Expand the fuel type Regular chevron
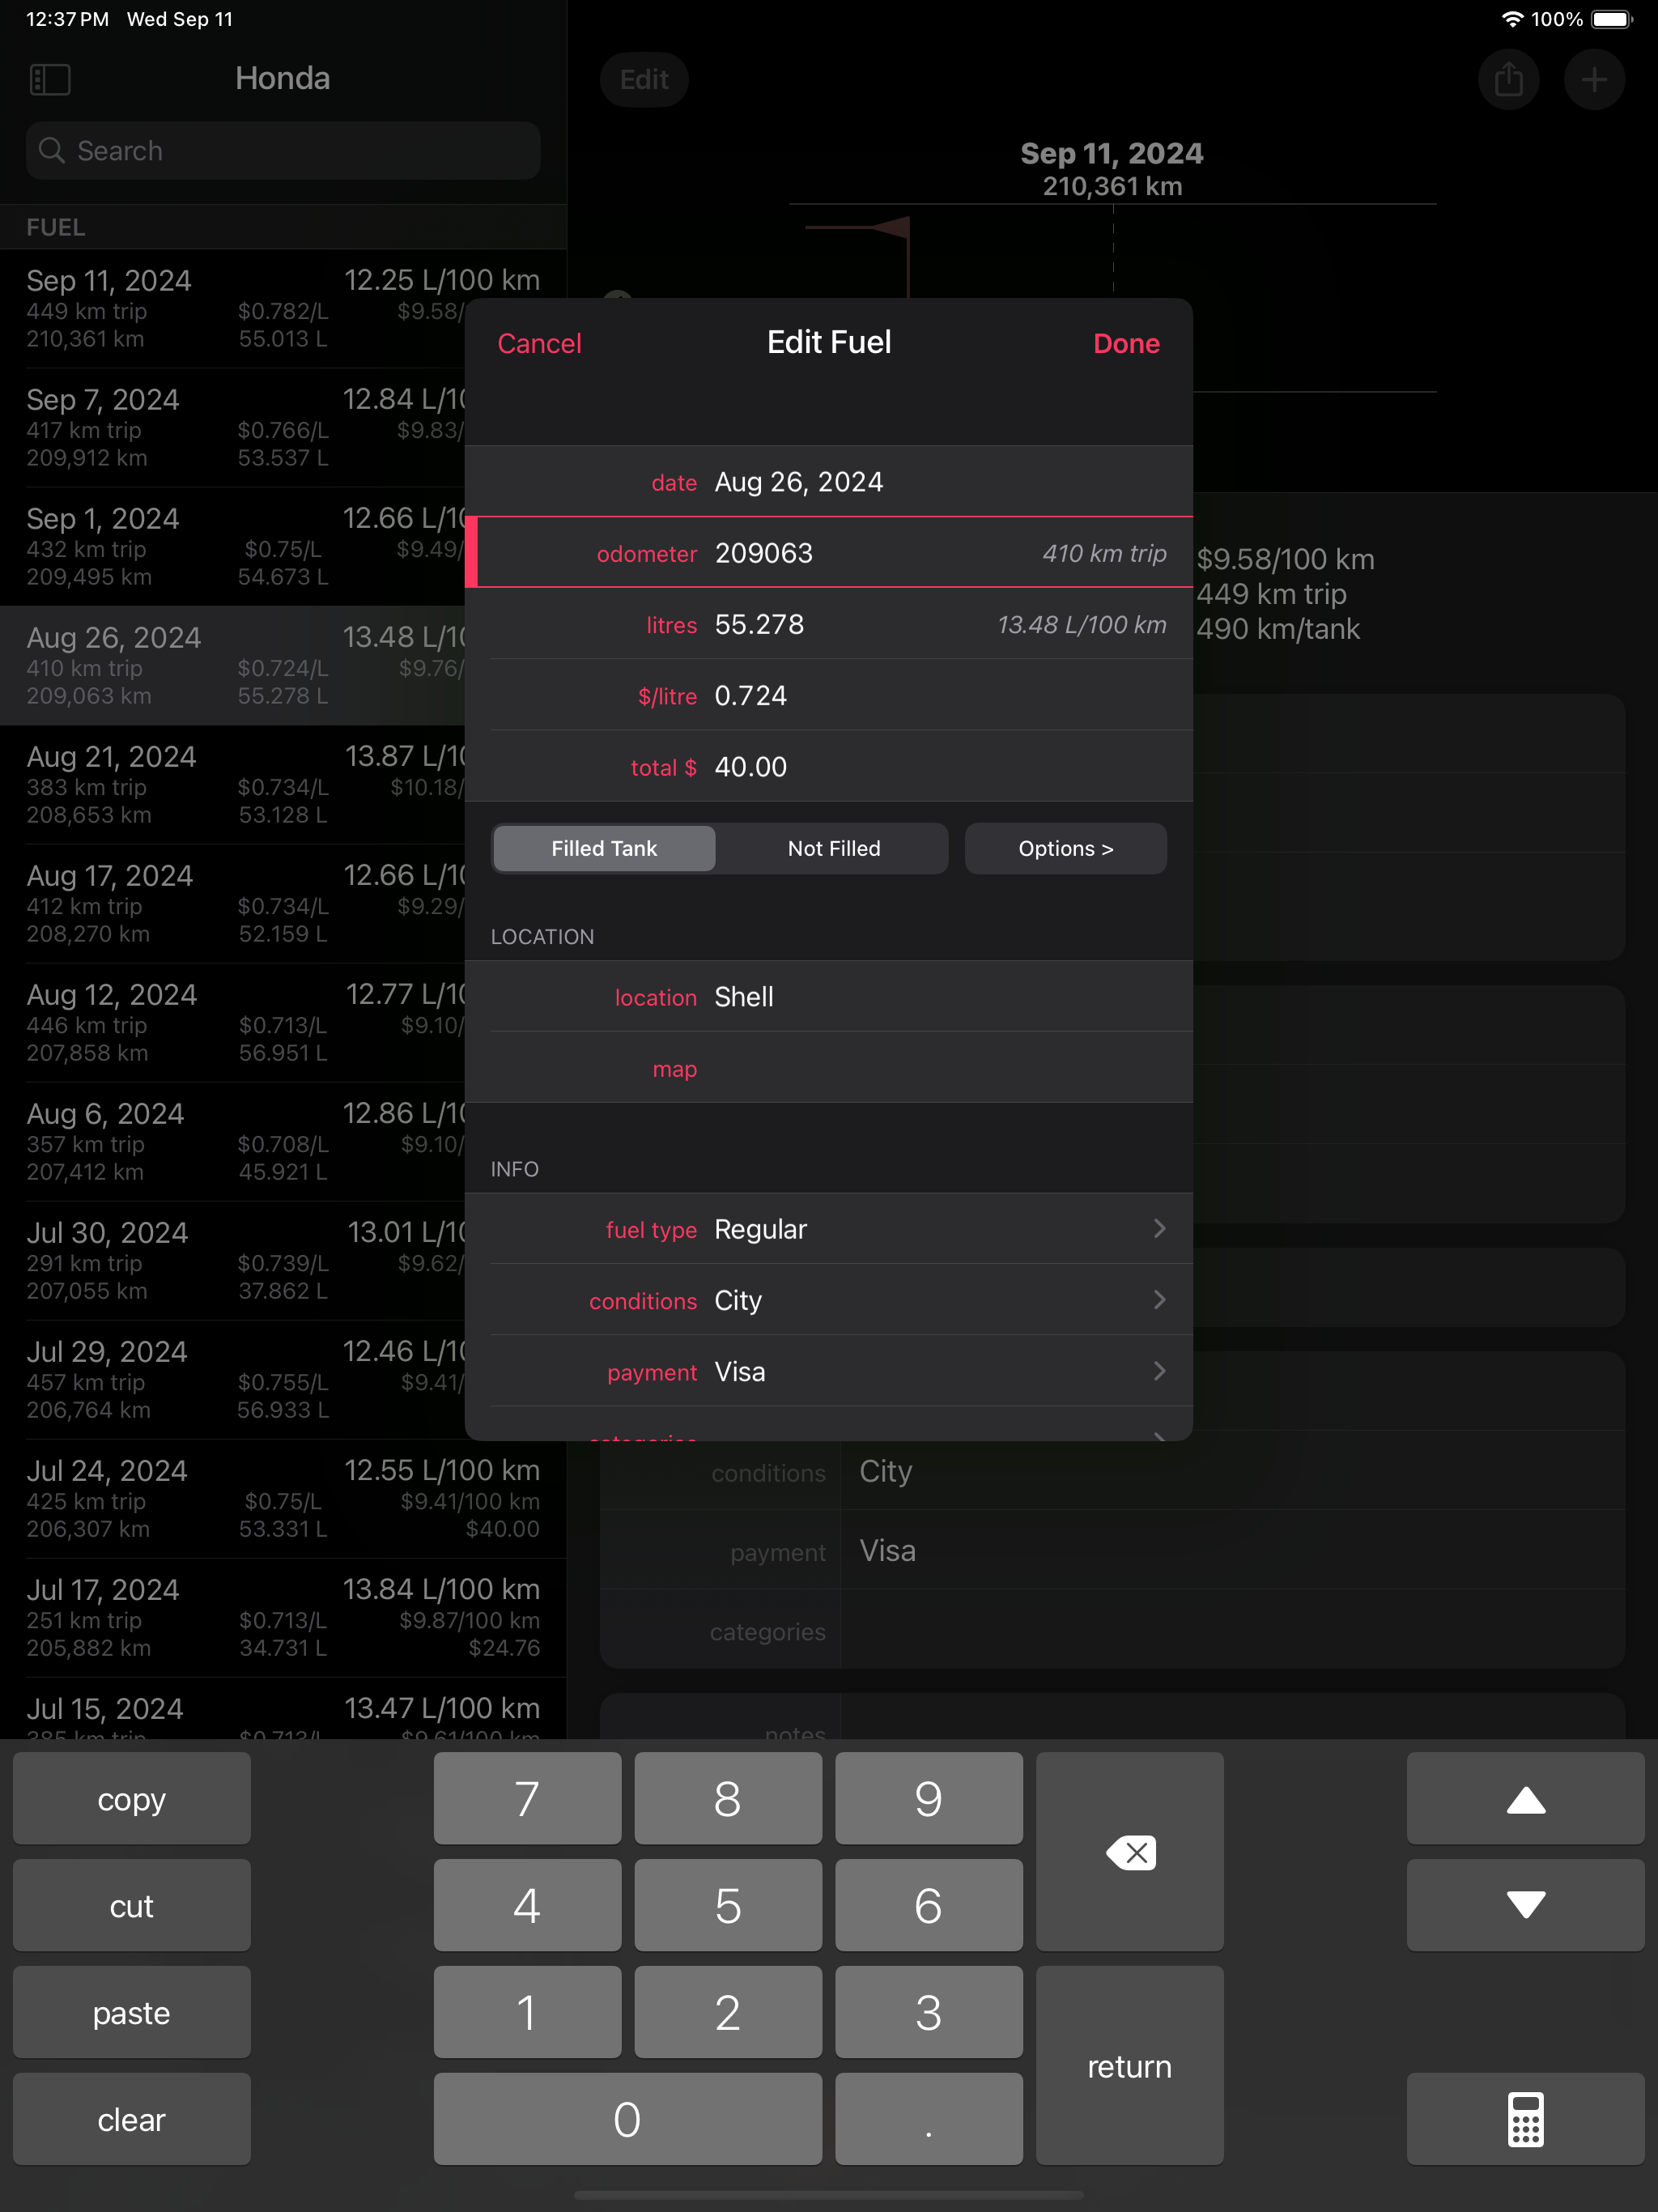The image size is (1658, 2212). pyautogui.click(x=1159, y=1228)
